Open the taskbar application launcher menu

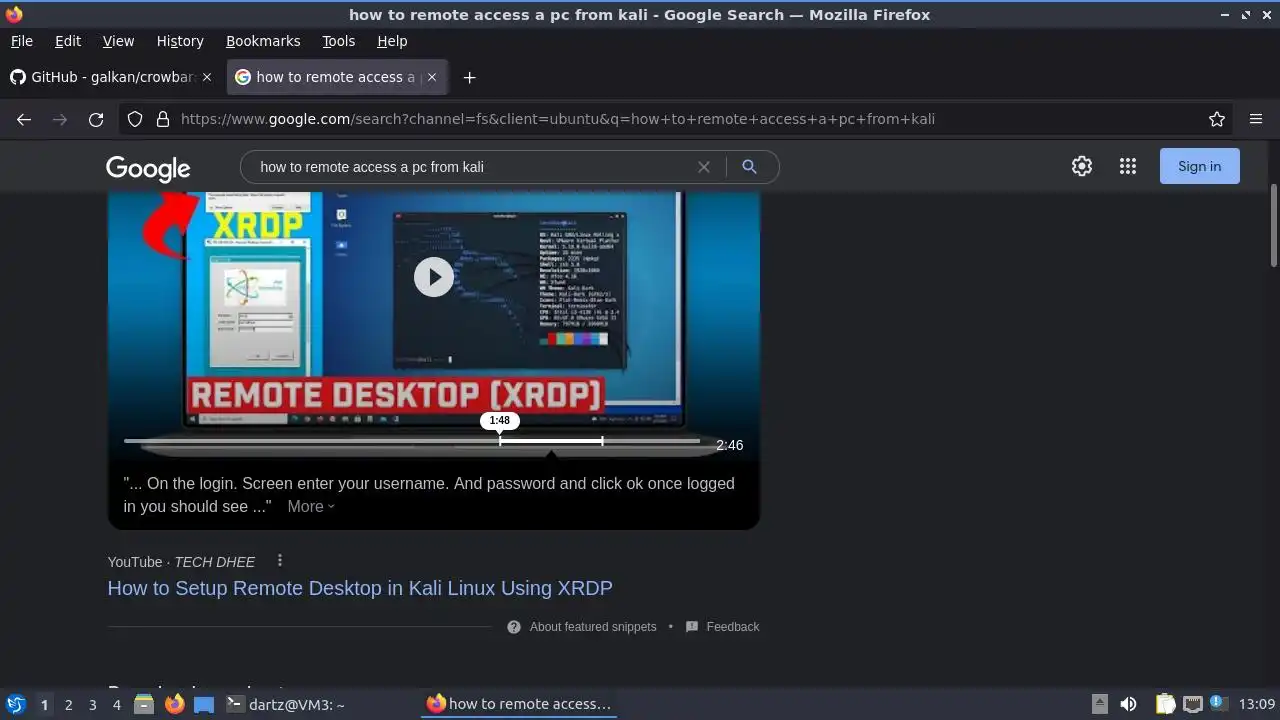click(16, 704)
